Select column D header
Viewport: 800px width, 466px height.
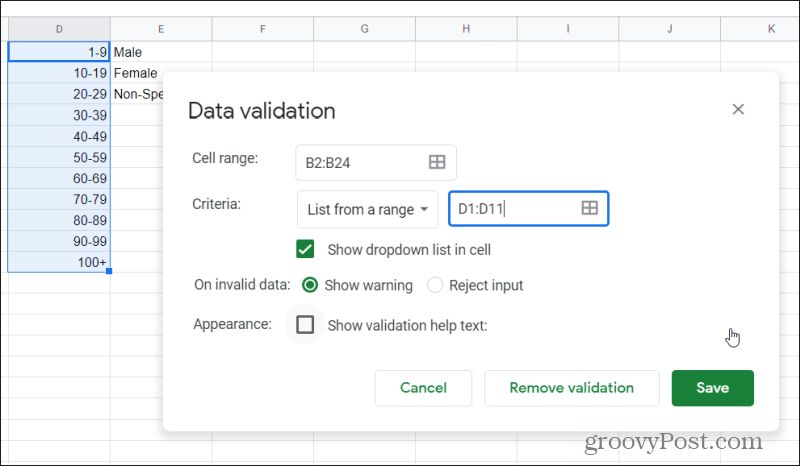coord(58,30)
